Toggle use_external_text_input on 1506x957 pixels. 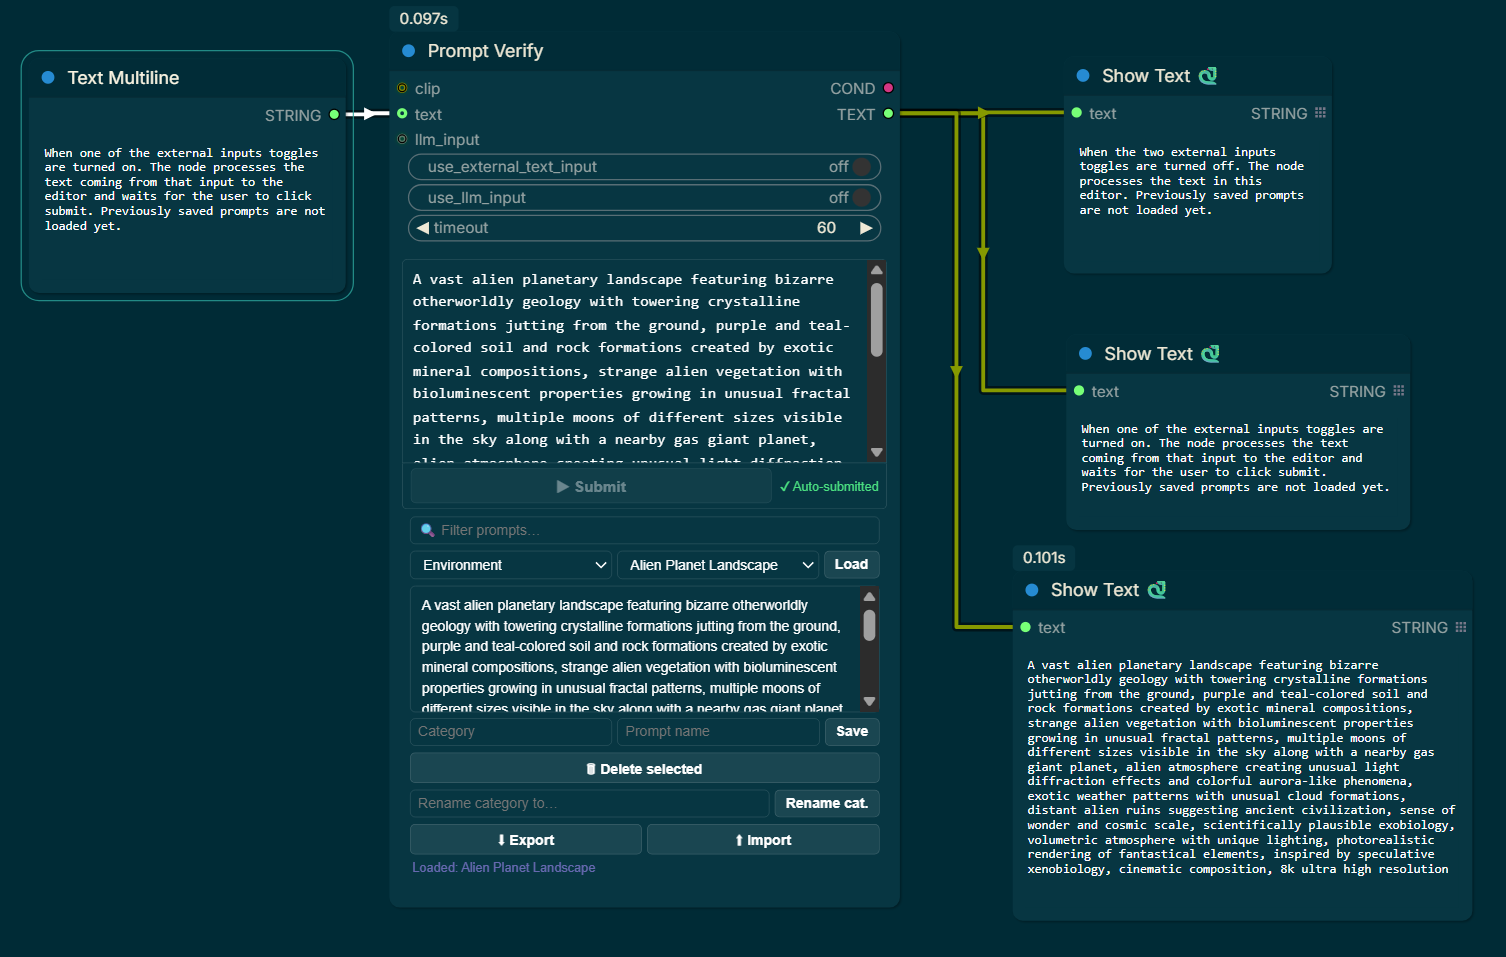(x=644, y=167)
